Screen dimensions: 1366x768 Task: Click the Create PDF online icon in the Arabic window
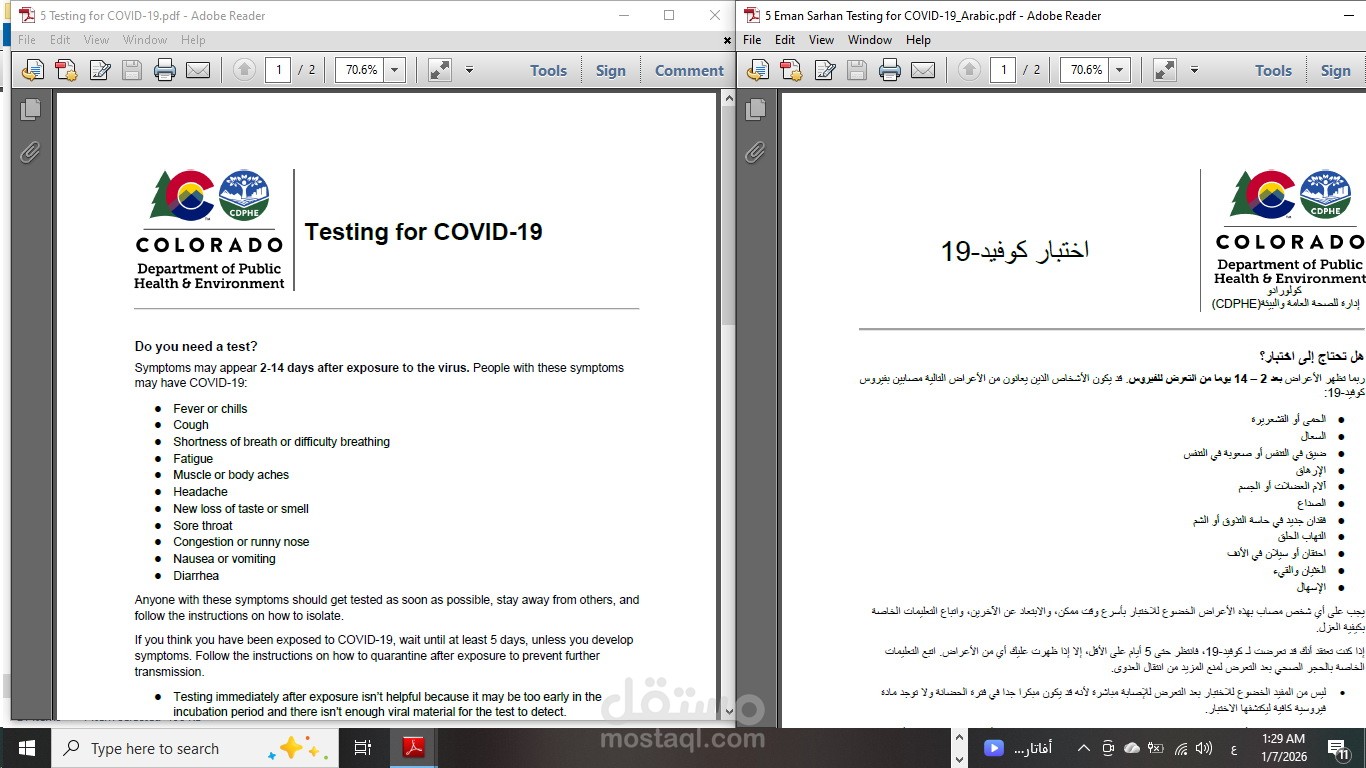point(791,70)
